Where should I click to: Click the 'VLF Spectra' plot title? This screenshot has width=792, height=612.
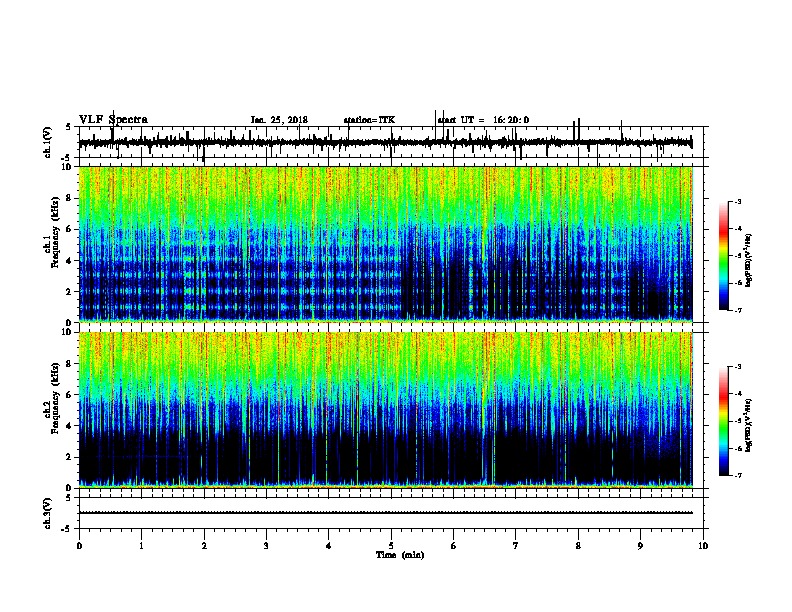[x=113, y=120]
